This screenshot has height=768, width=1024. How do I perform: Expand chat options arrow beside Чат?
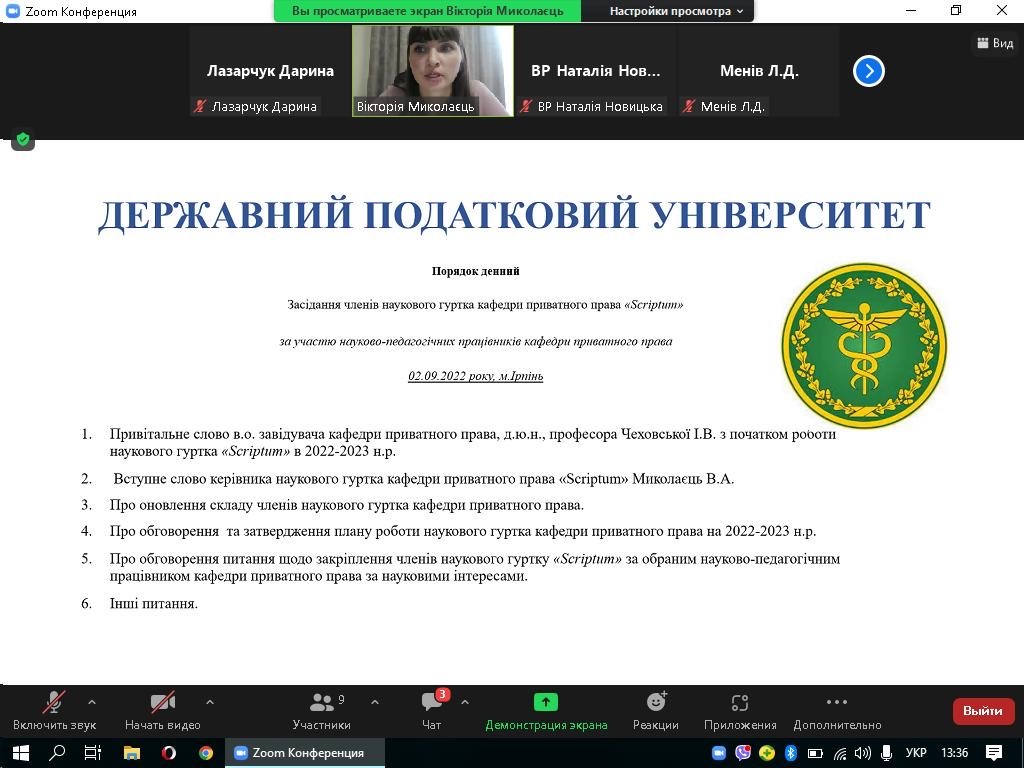pos(465,703)
